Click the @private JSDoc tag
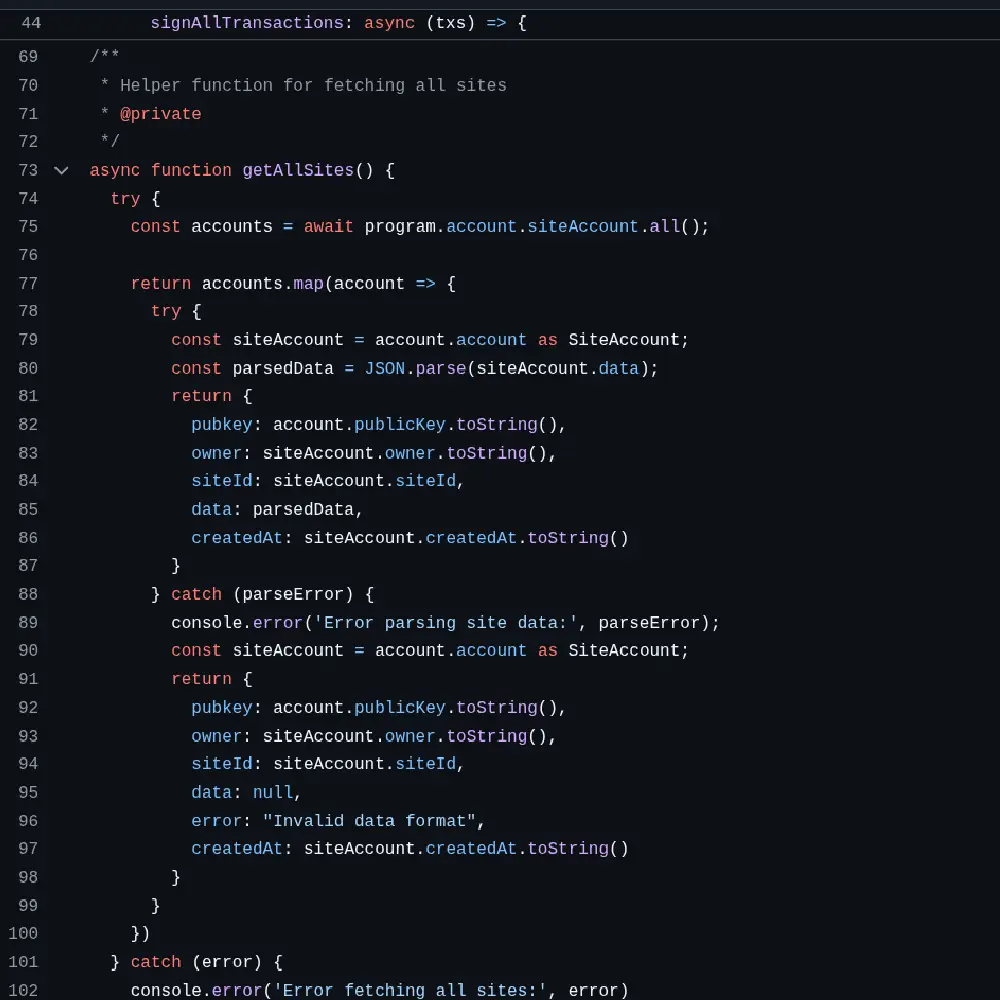The image size is (1000, 1000). coord(161,113)
